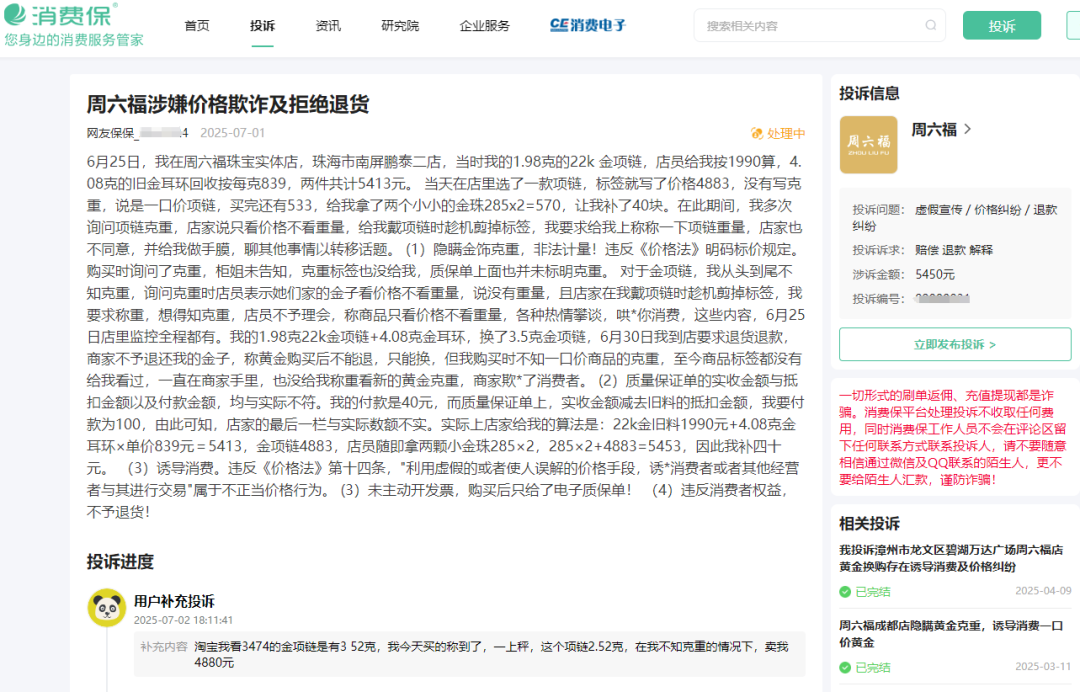Click the related complaint date 2025-04-09
1080x692 pixels.
(x=1043, y=591)
